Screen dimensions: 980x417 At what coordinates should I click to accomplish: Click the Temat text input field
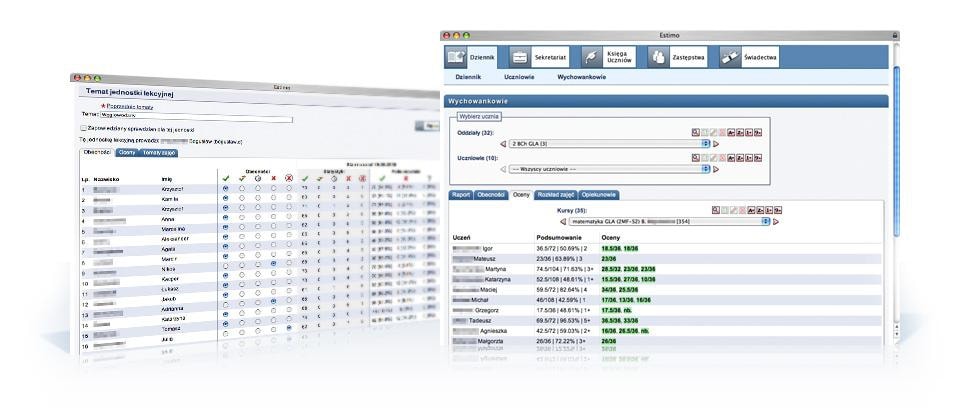tap(196, 116)
